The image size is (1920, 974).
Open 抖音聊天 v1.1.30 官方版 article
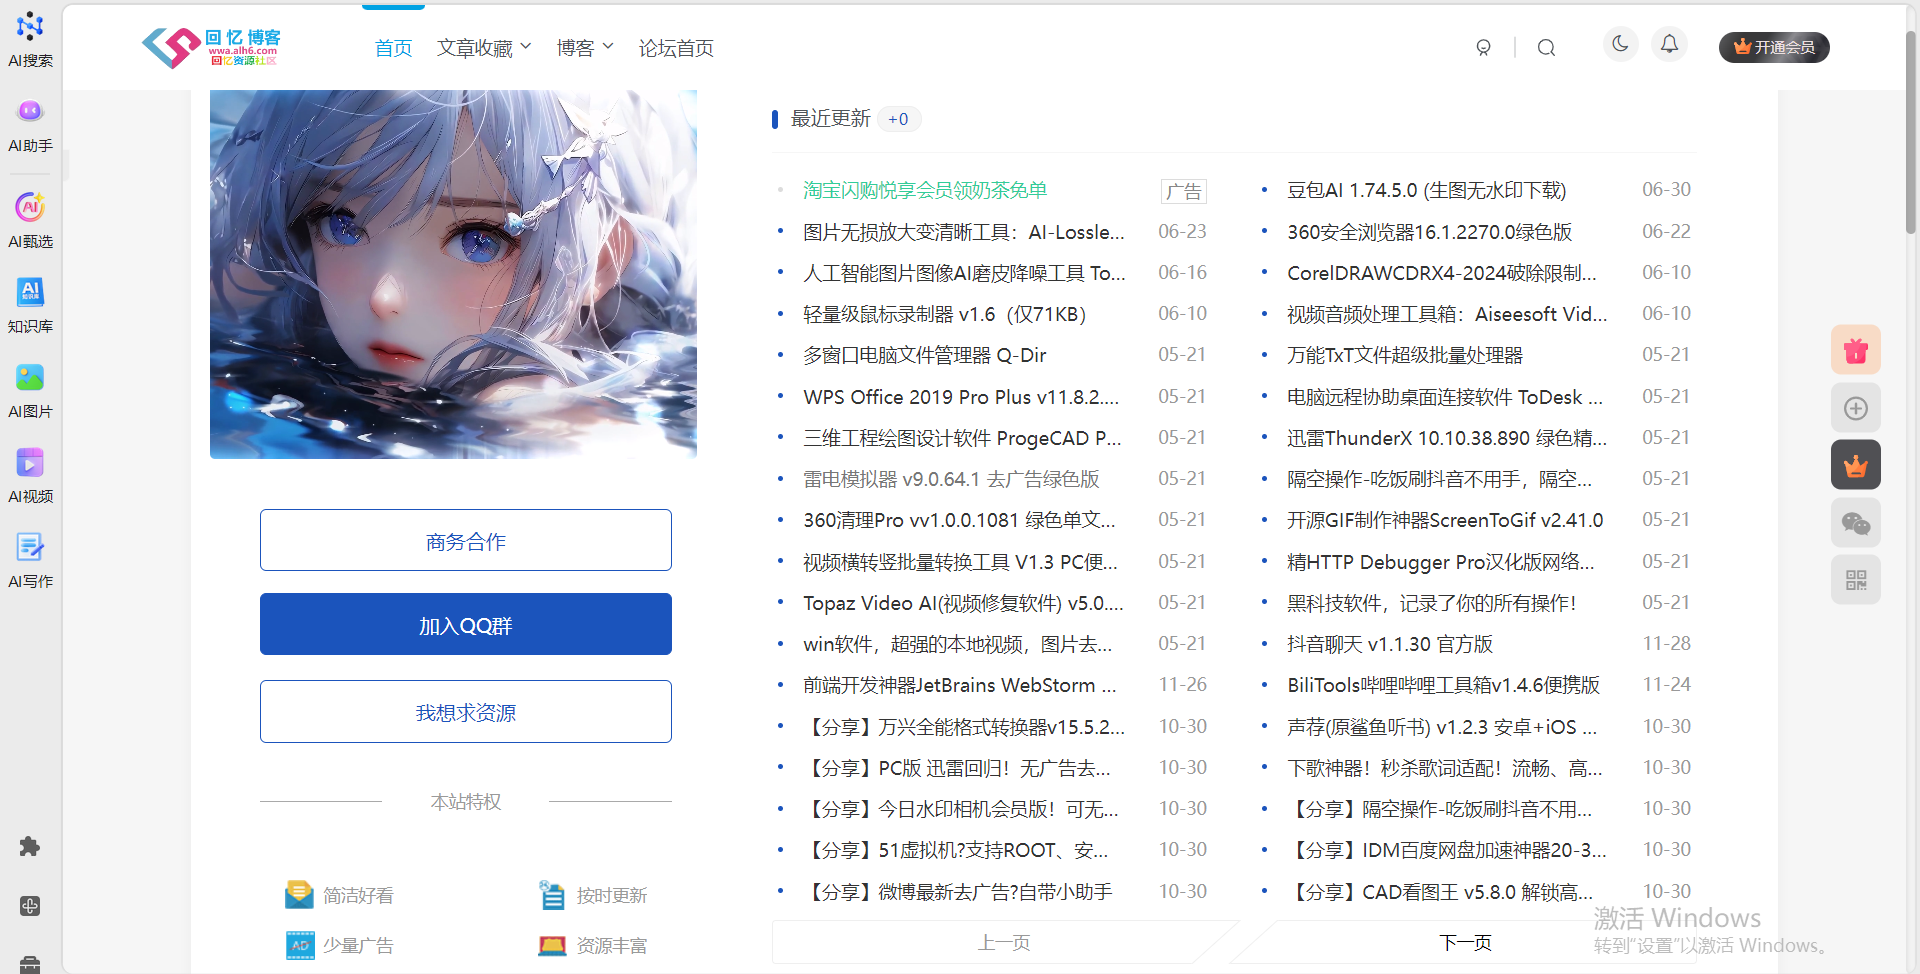[x=1390, y=644]
